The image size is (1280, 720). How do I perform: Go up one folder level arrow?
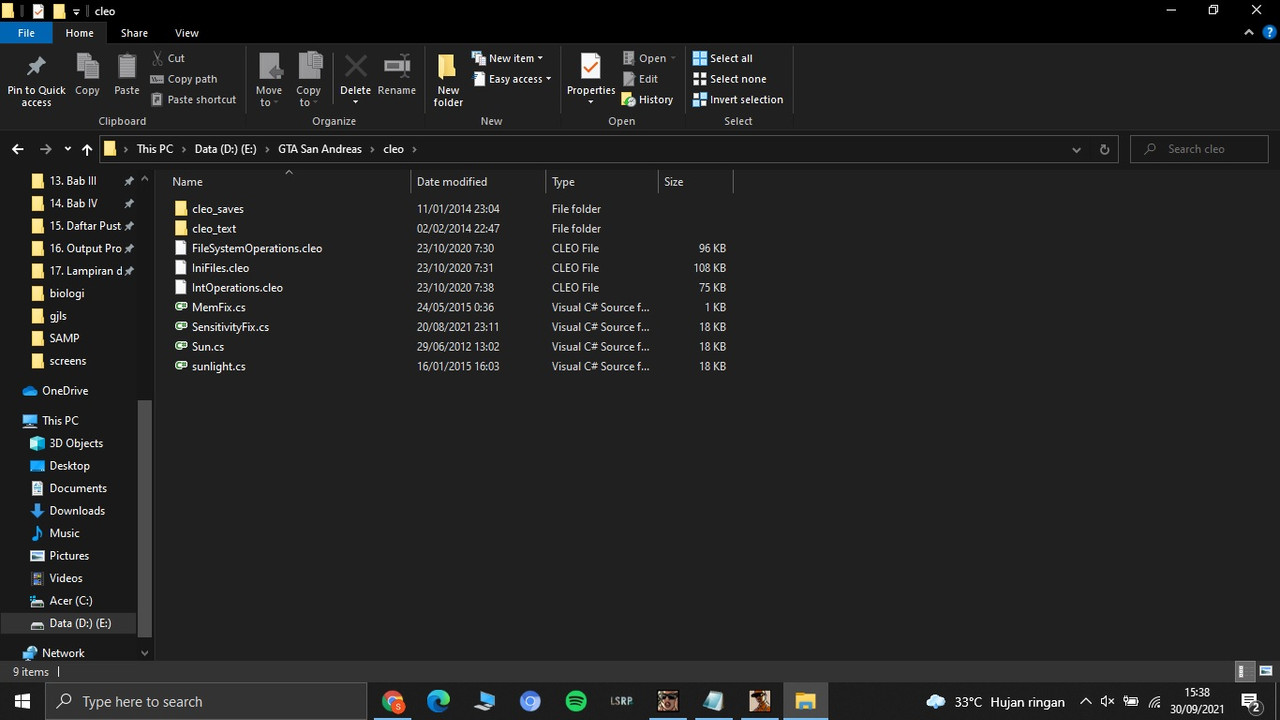click(x=87, y=149)
